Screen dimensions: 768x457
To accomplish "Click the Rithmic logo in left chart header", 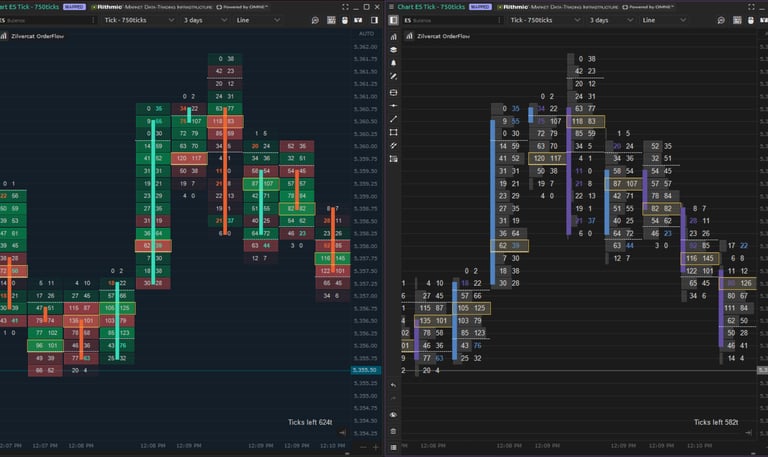I will click(107, 7).
